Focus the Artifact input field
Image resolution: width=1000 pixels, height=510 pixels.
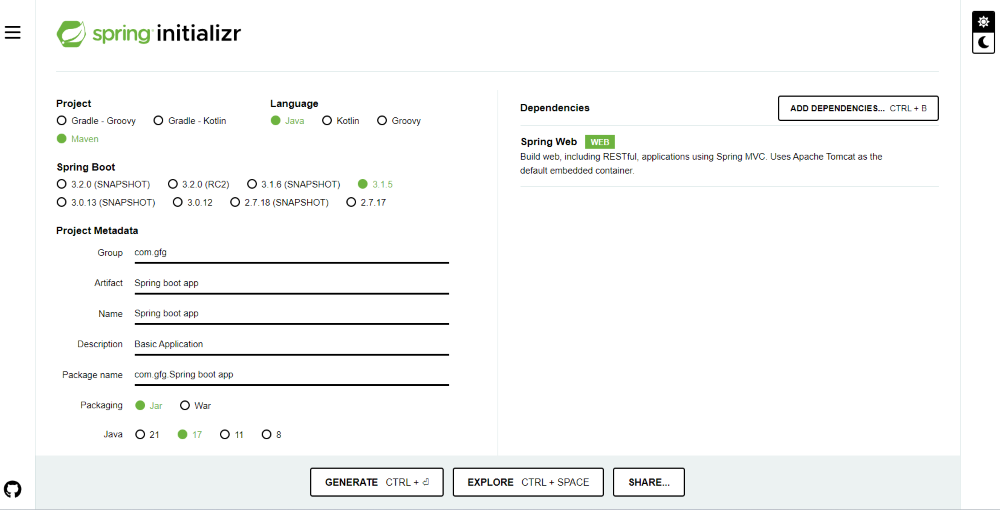[291, 283]
